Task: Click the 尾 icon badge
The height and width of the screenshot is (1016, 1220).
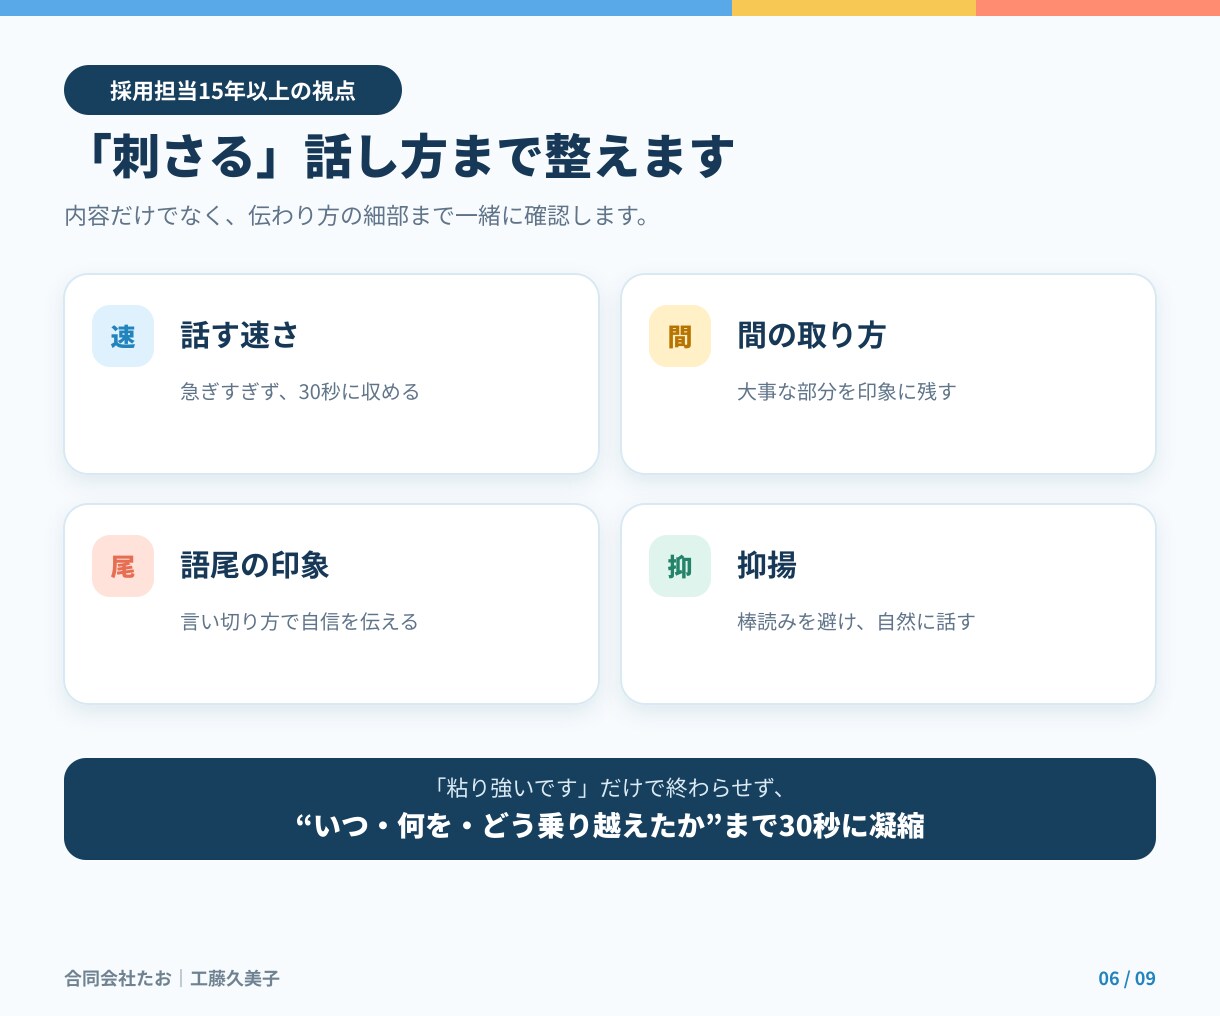Action: click(123, 566)
